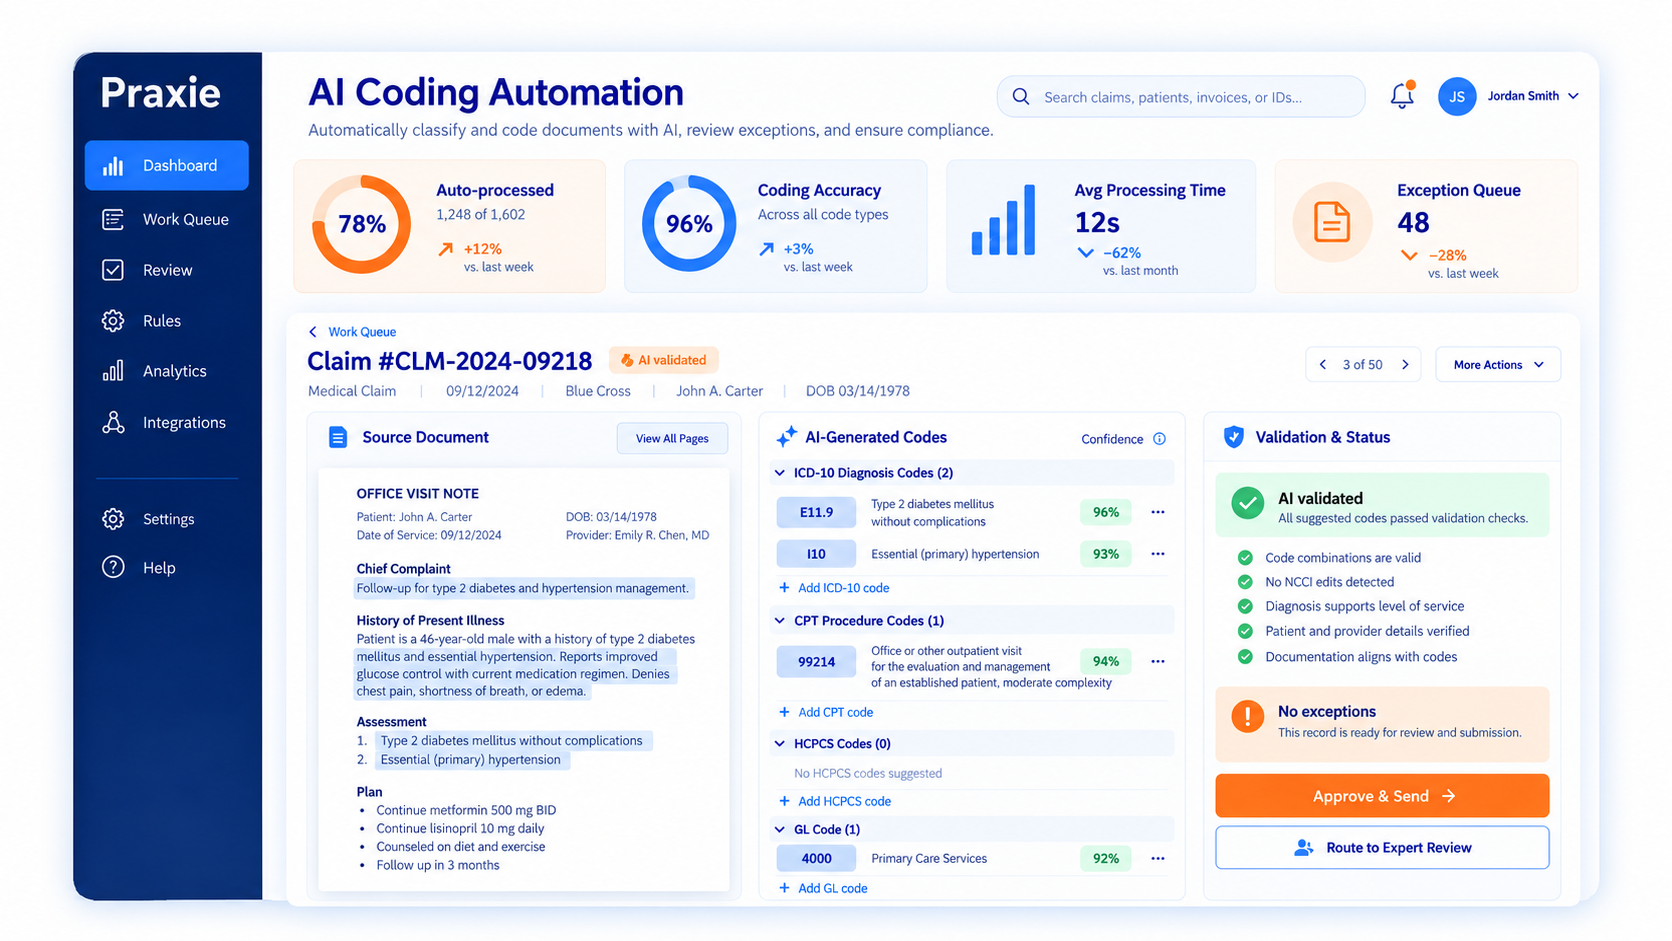
Task: Open the More Actions dropdown
Action: 1498,365
